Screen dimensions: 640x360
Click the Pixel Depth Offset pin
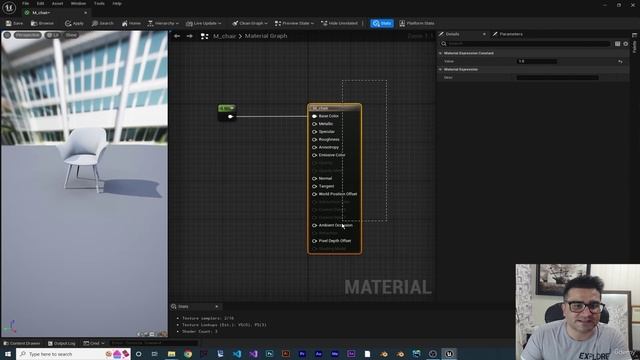click(315, 241)
